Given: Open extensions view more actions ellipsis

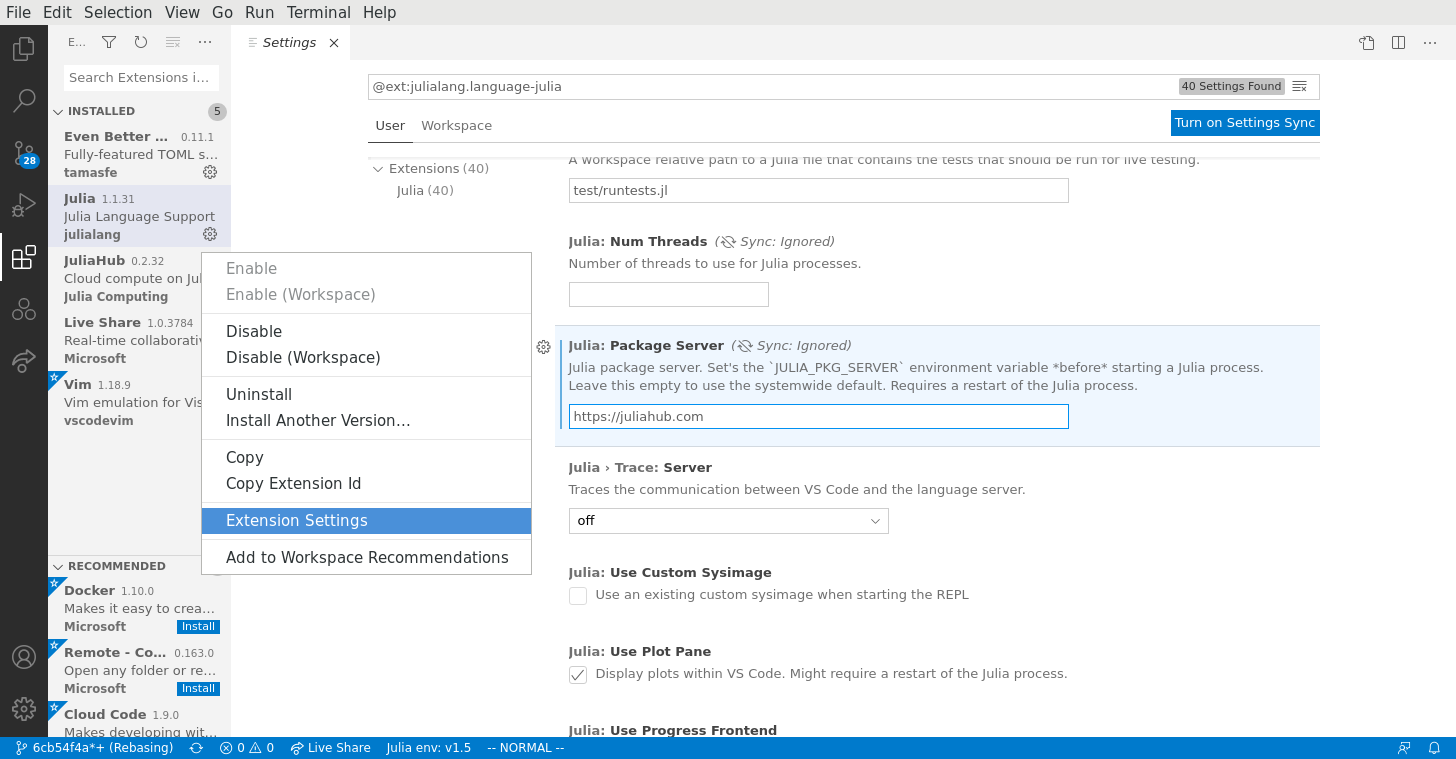Looking at the screenshot, I should click(x=205, y=42).
